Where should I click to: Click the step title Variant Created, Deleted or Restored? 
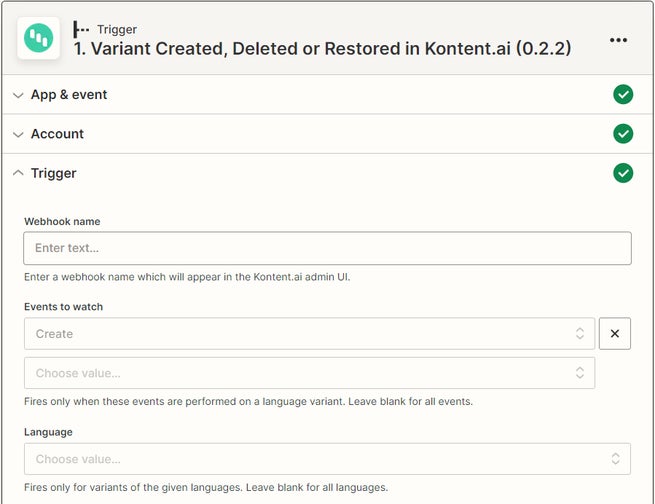pos(322,48)
